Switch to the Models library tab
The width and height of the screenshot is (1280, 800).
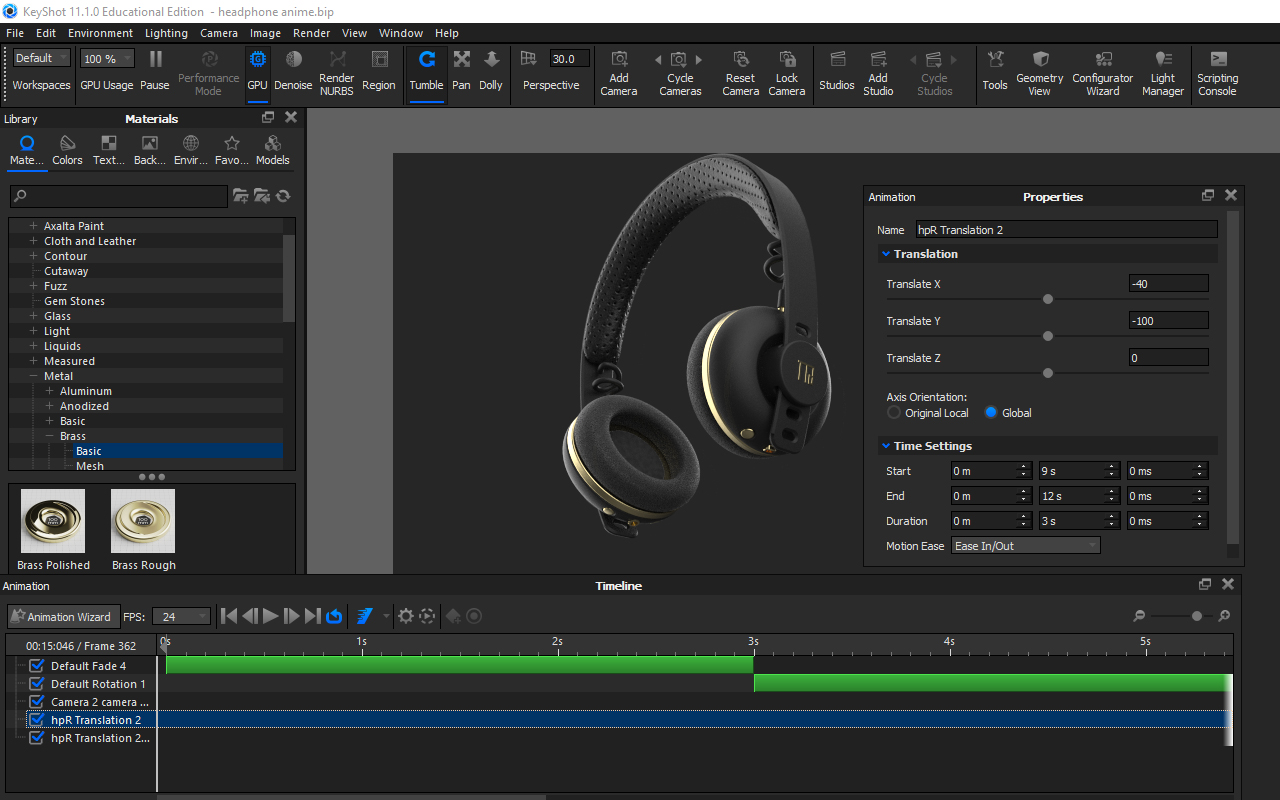(272, 151)
